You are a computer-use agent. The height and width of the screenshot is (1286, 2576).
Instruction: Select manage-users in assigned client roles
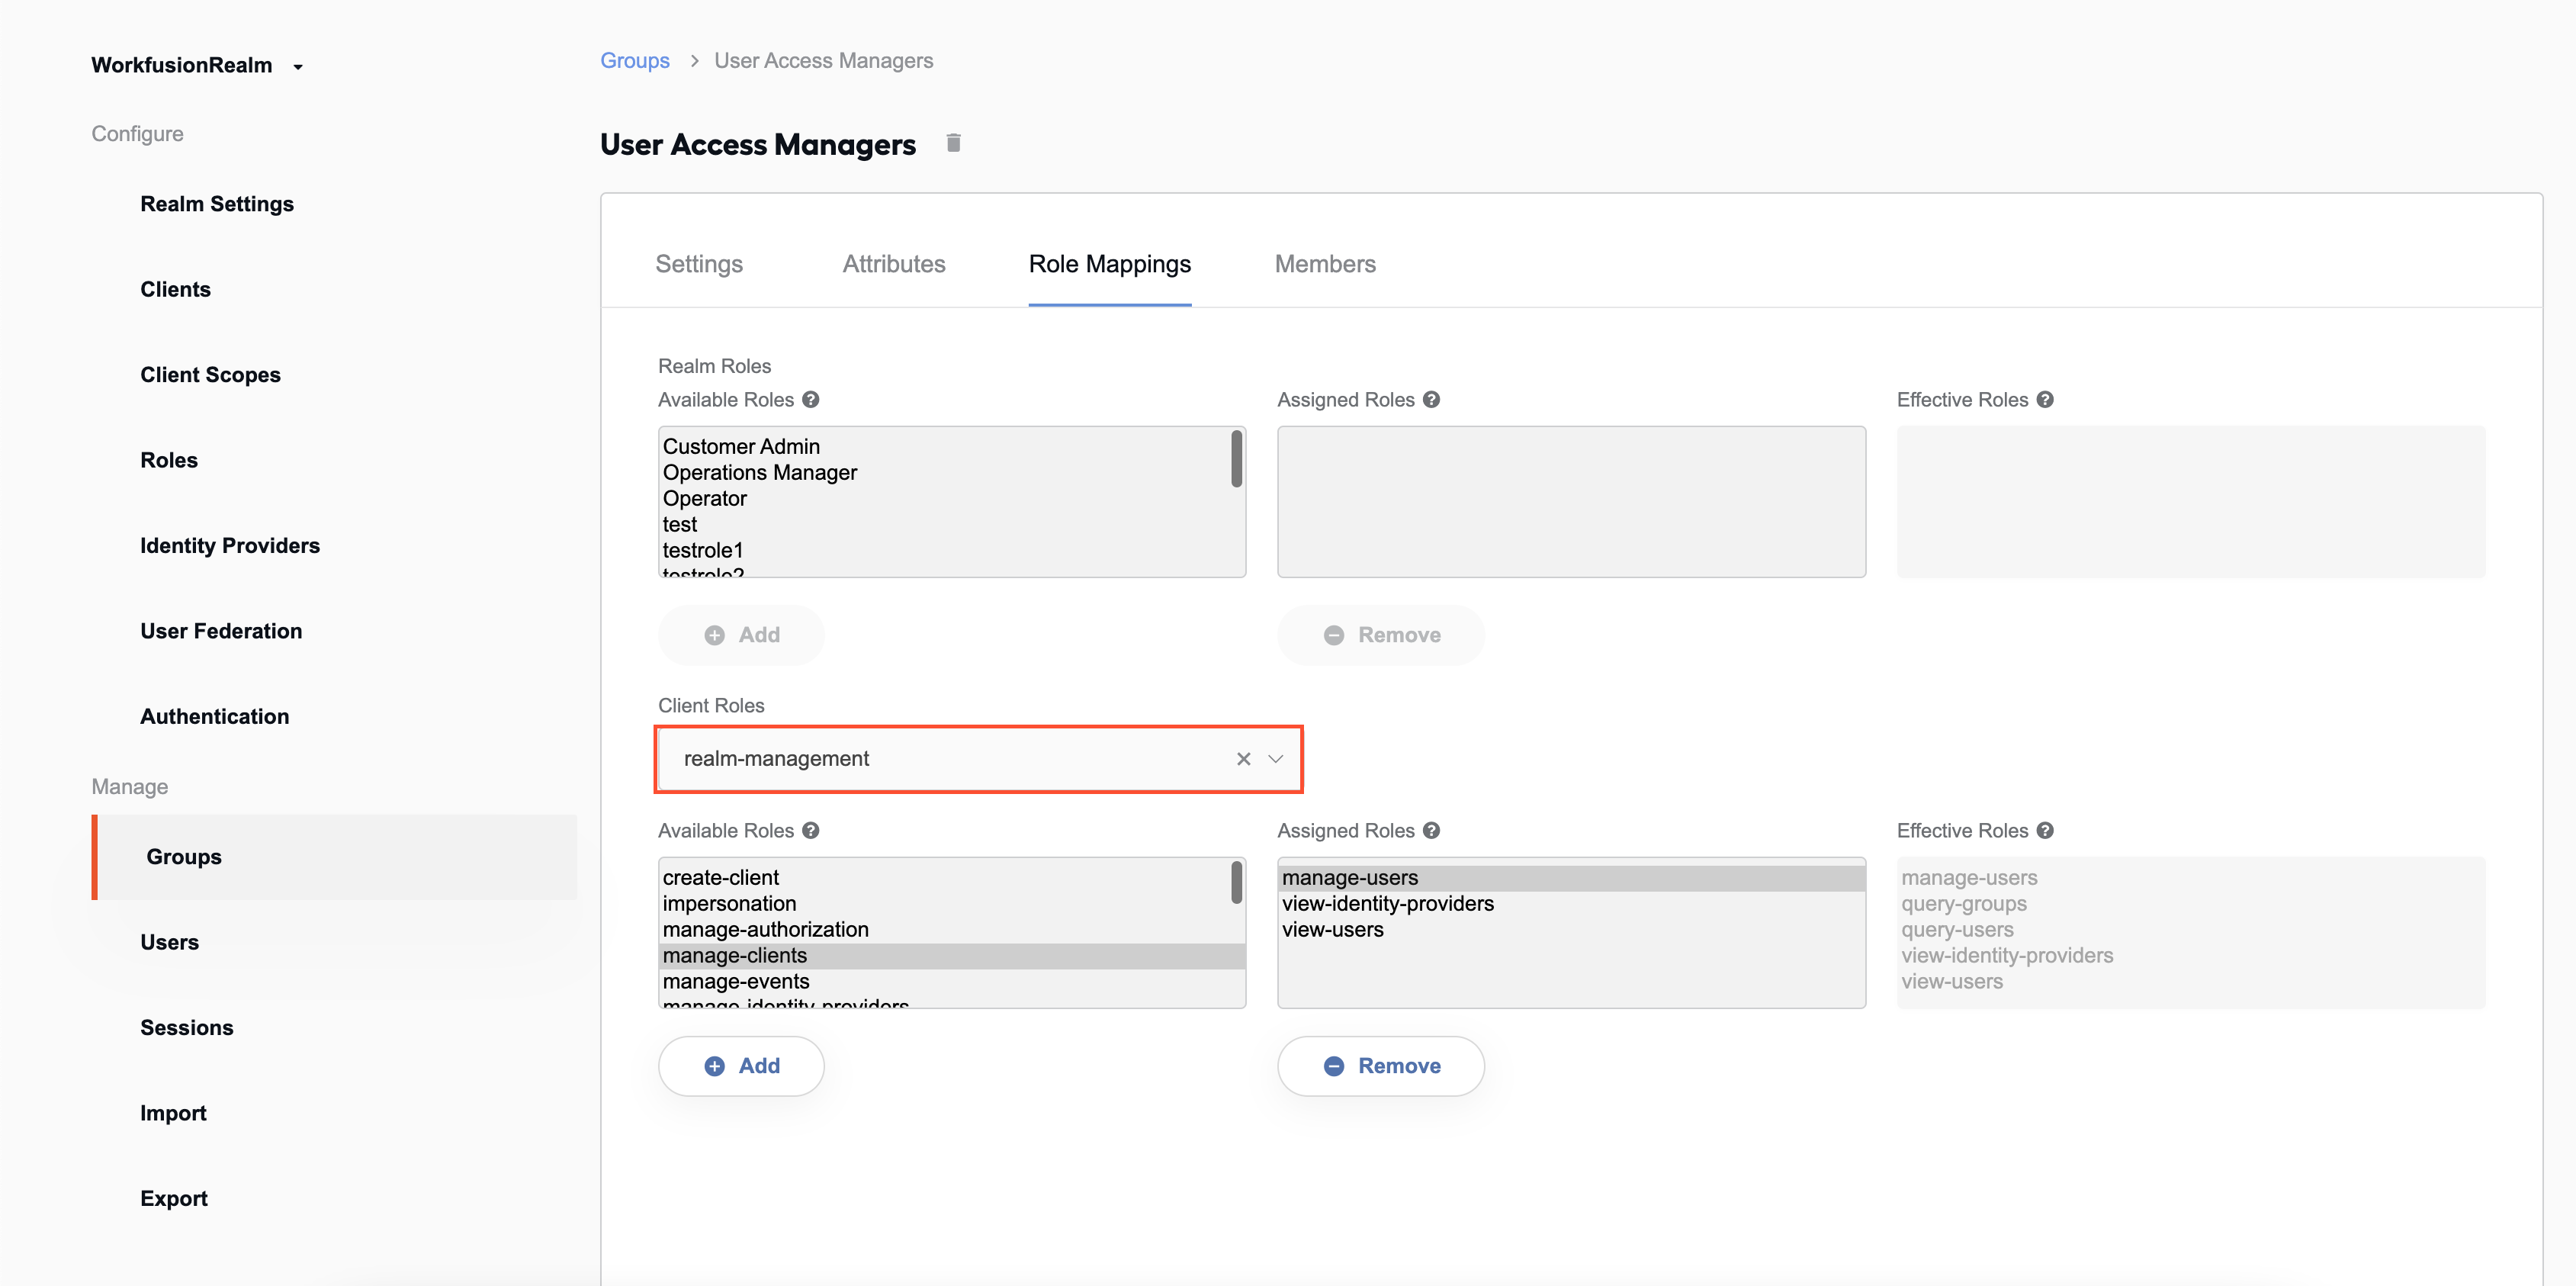pyautogui.click(x=1571, y=878)
